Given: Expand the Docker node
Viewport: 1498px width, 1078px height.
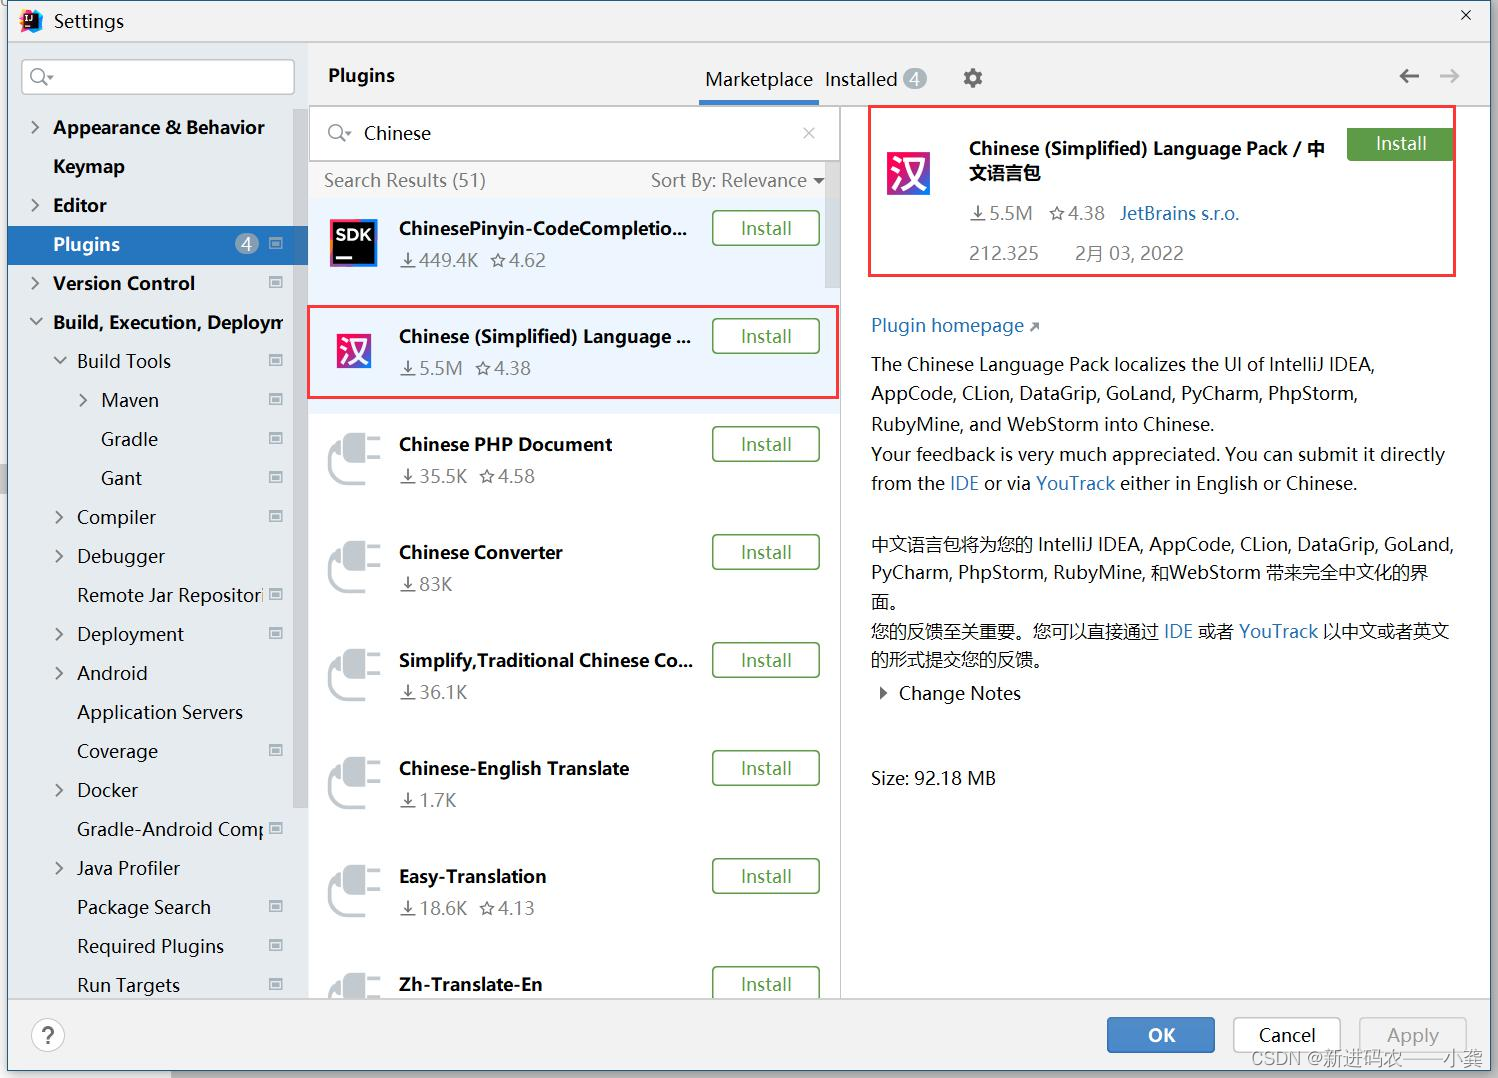Looking at the screenshot, I should (60, 790).
